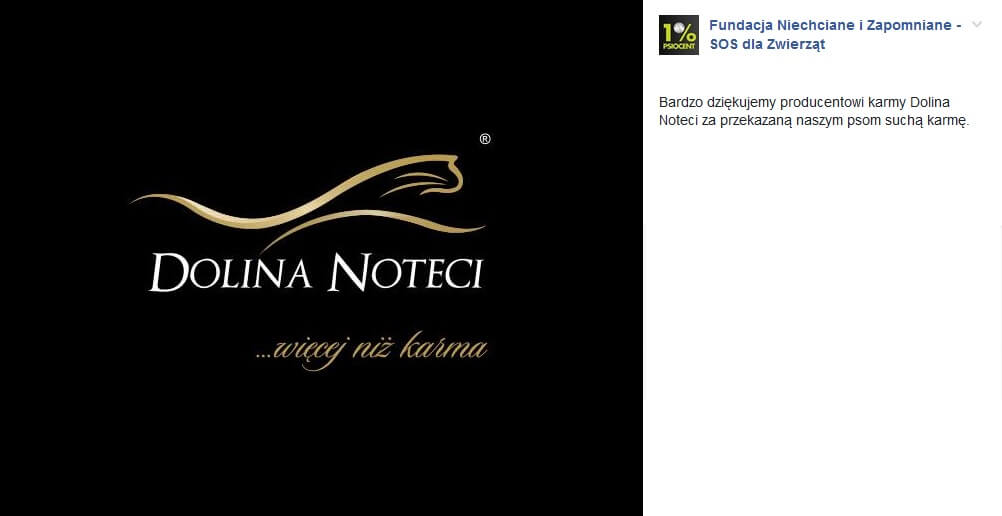Click the white 'Noteci' wordmark
The height and width of the screenshot is (516, 1002).
pyautogui.click(x=406, y=272)
